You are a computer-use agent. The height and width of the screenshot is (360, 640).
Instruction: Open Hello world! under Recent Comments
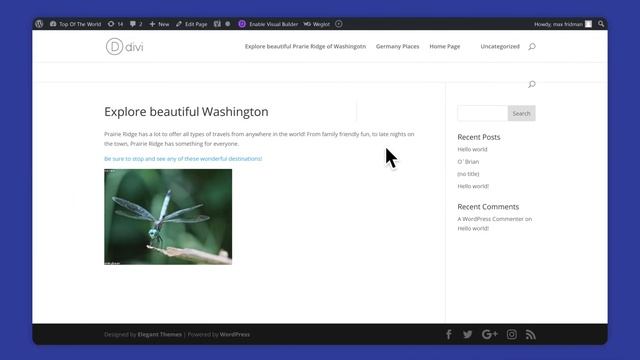point(473,229)
